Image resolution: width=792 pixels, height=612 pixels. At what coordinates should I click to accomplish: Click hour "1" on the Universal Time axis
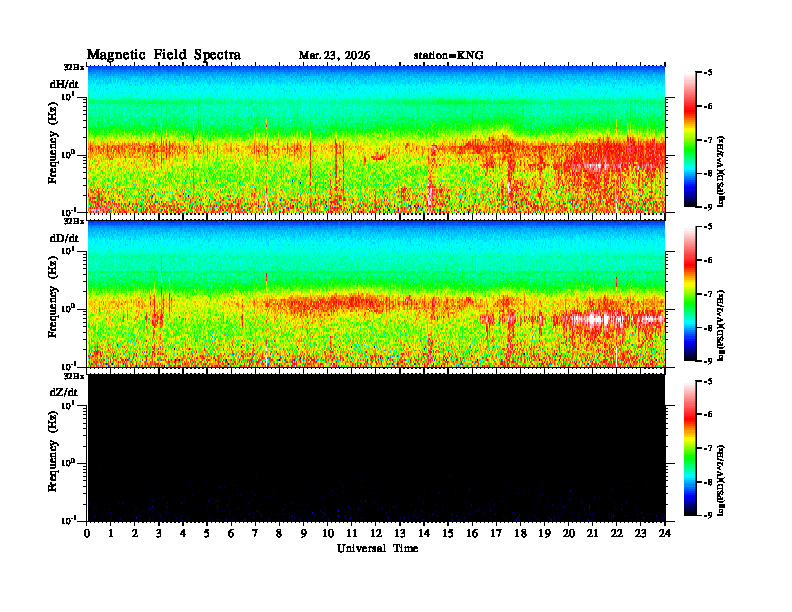click(x=111, y=534)
